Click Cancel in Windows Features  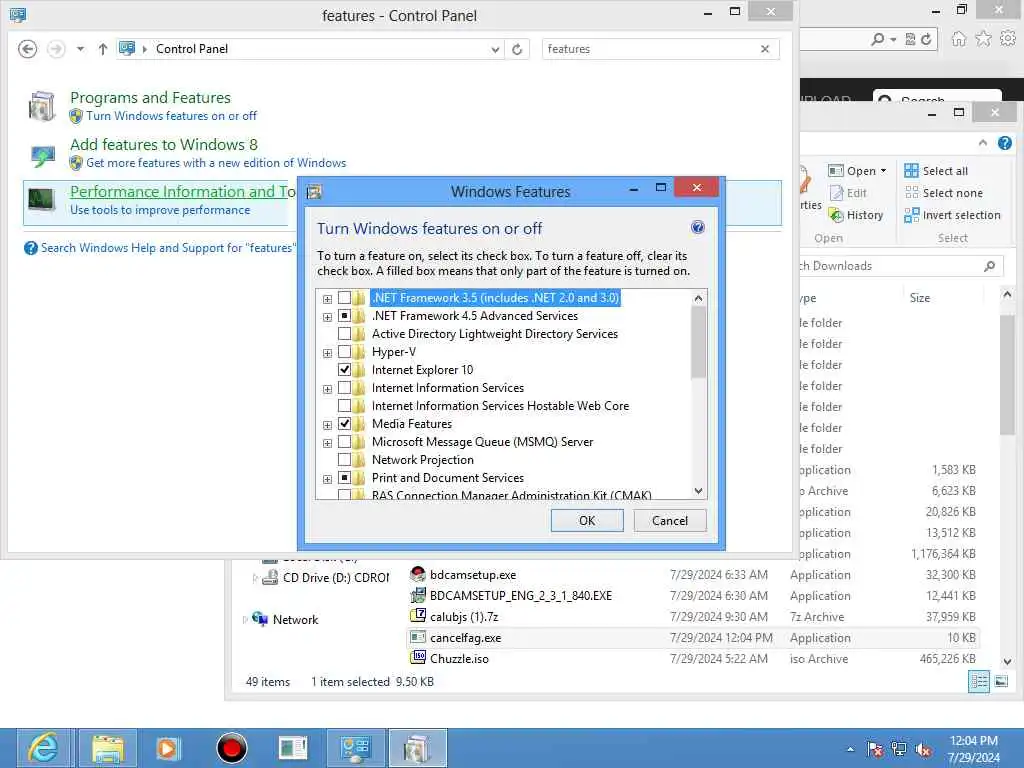click(x=670, y=520)
